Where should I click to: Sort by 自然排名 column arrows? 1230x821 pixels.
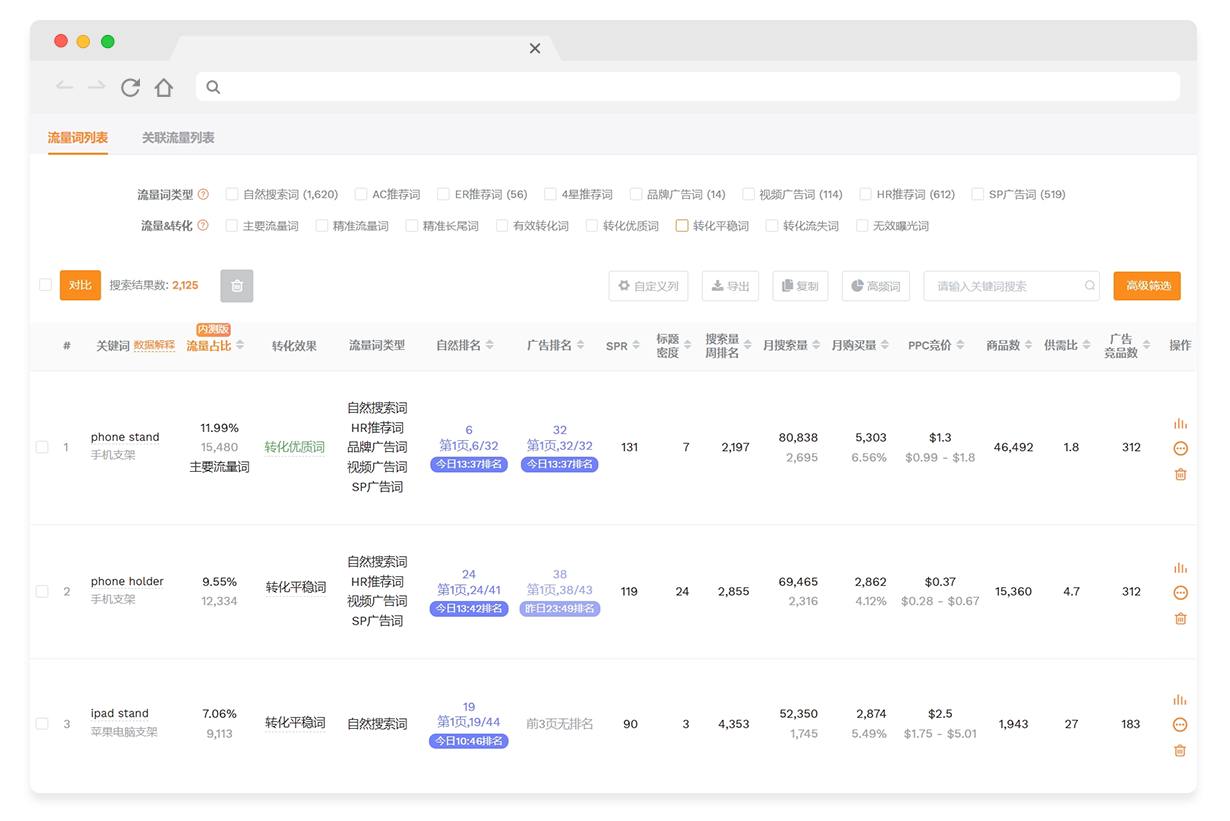(490, 346)
